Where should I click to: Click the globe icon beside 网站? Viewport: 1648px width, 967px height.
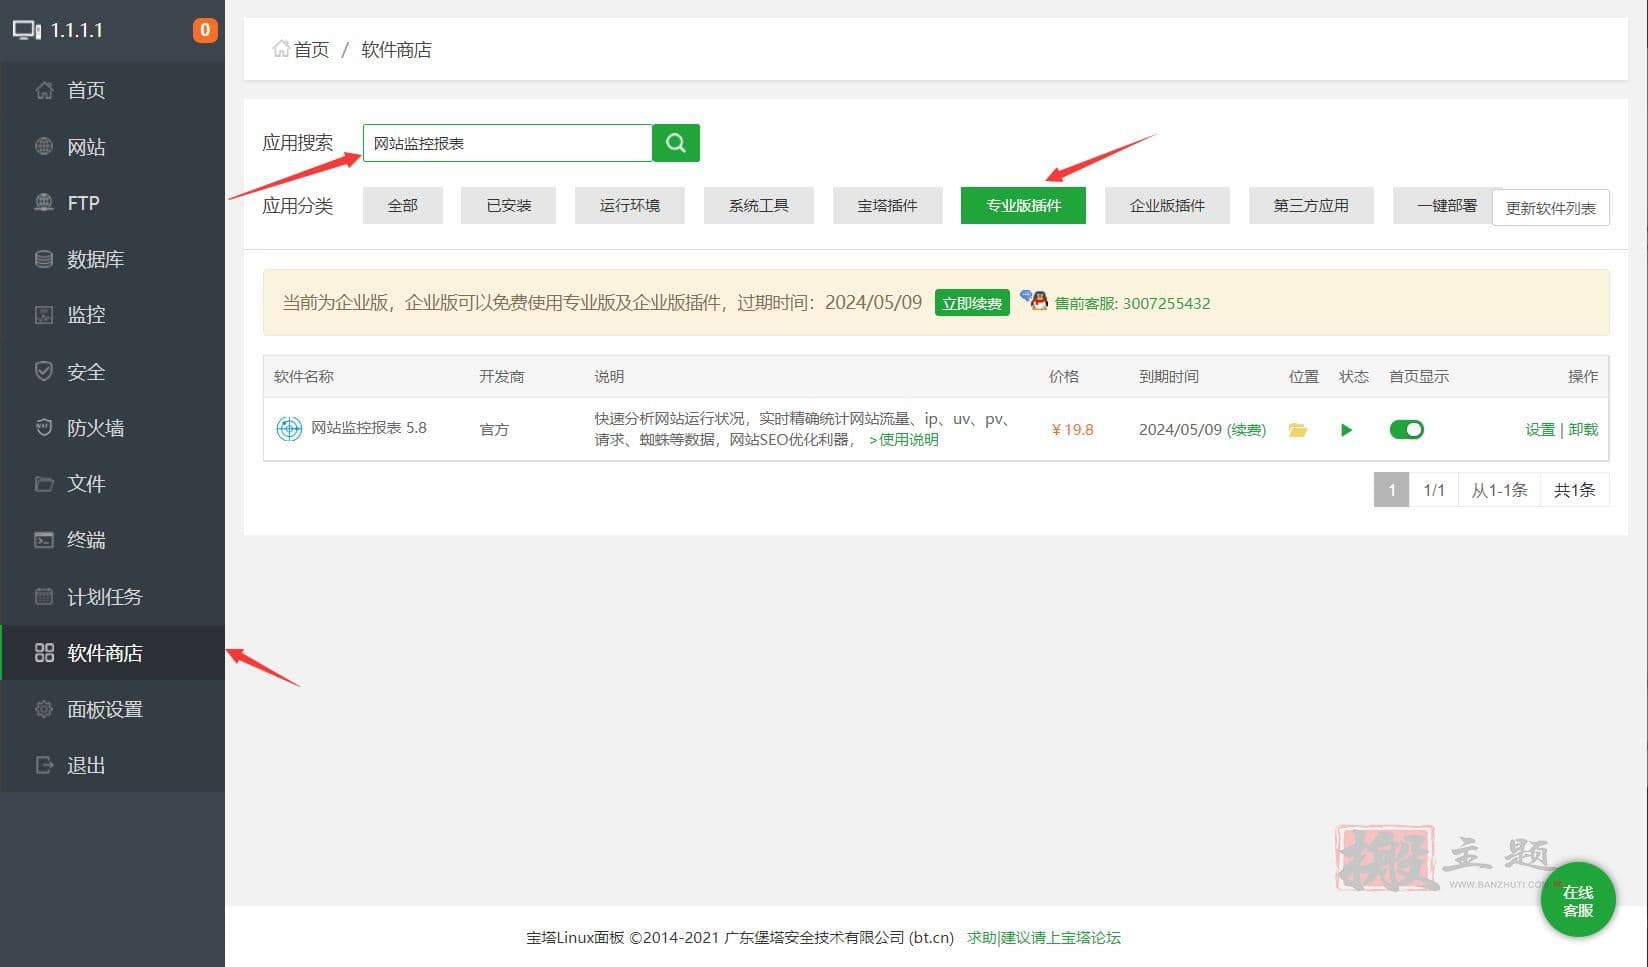click(44, 147)
